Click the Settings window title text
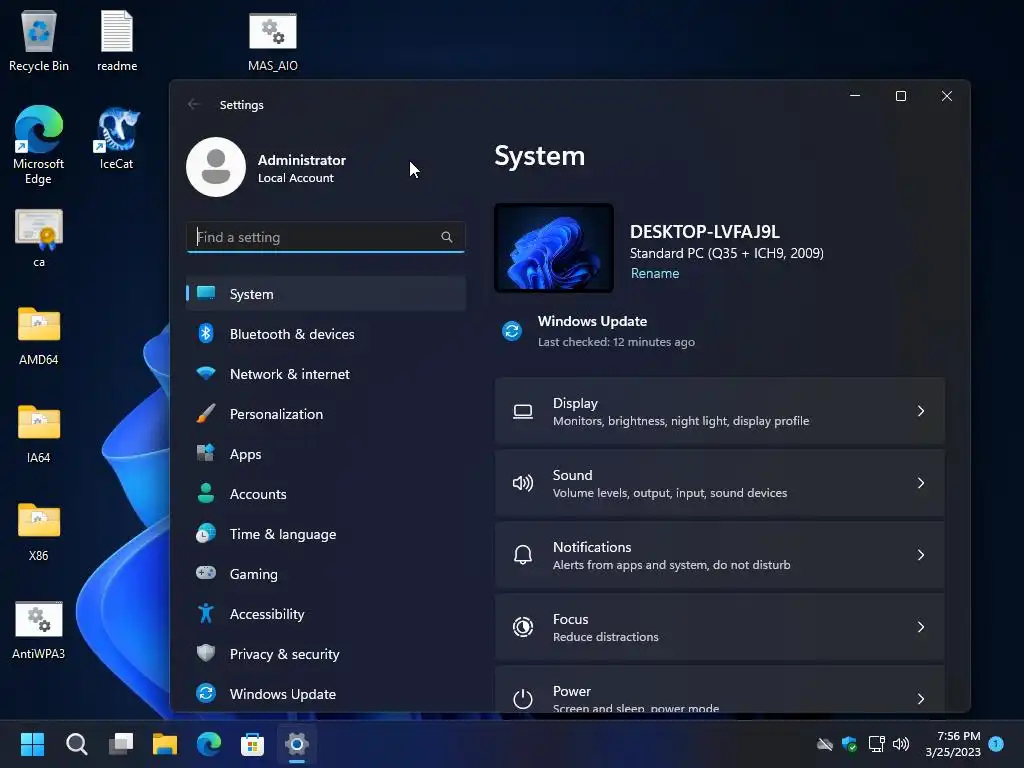The height and width of the screenshot is (768, 1024). (242, 104)
